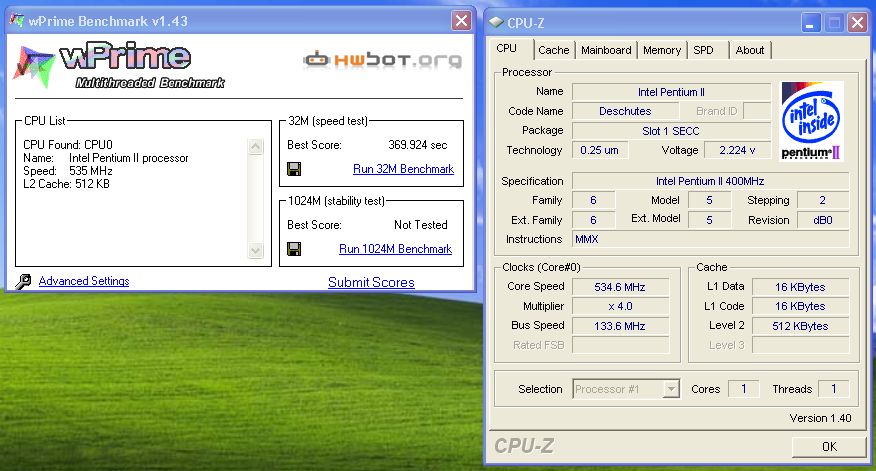876x471 pixels.
Task: Click the L1 Code value 16 KBytes
Action: (800, 306)
